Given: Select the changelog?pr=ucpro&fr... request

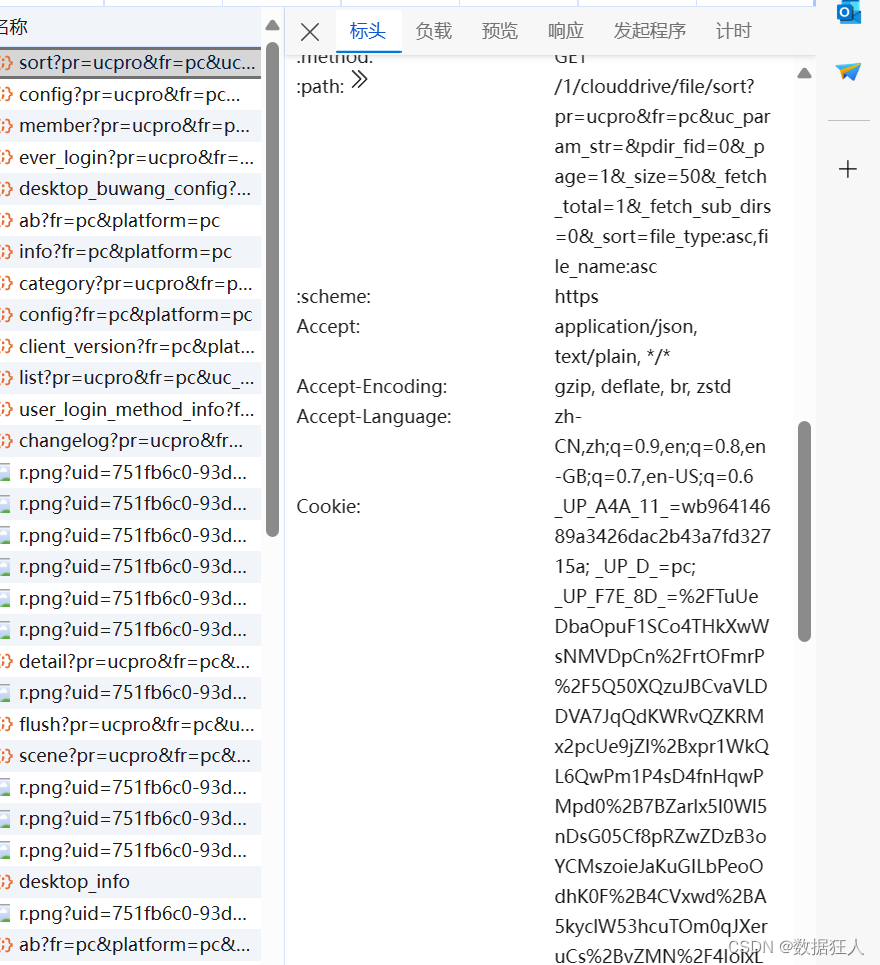Looking at the screenshot, I should click(130, 441).
